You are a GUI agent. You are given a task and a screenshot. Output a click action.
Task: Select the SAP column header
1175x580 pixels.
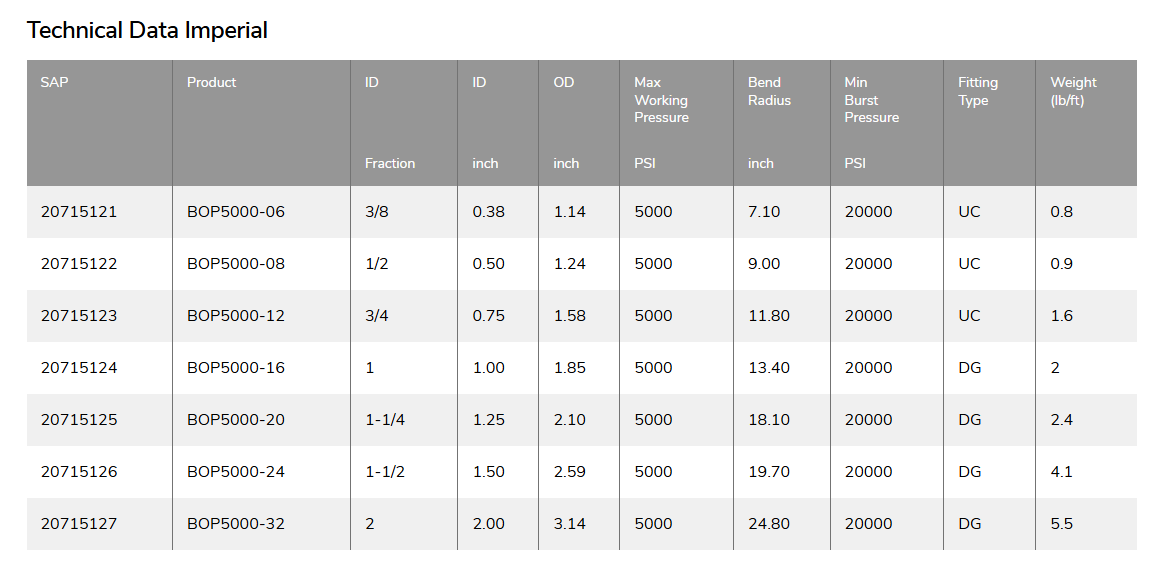(x=54, y=82)
